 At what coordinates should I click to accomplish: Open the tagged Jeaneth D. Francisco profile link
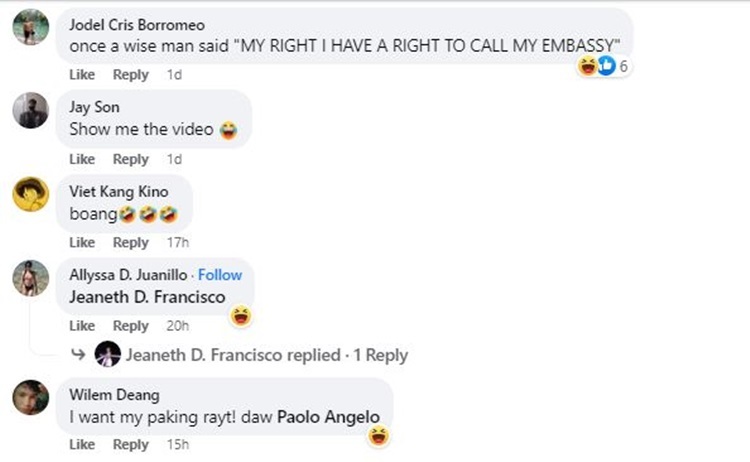(147, 297)
